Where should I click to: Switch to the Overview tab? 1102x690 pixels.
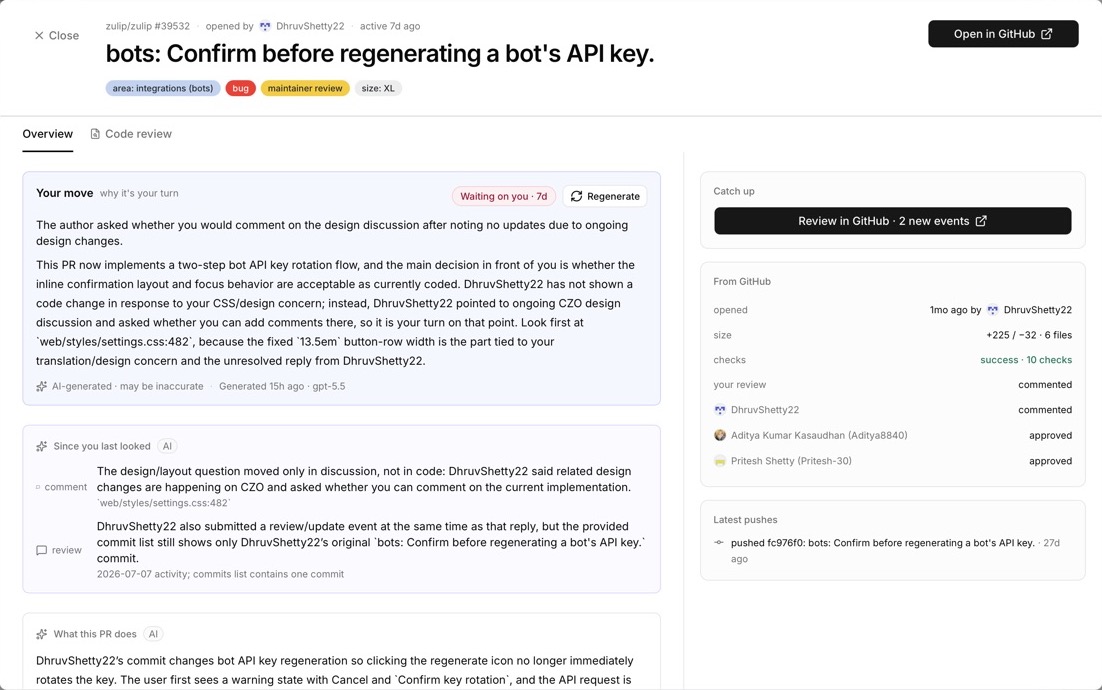coord(48,134)
